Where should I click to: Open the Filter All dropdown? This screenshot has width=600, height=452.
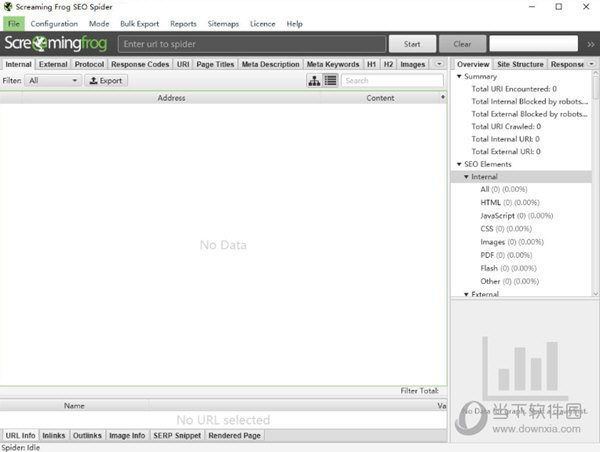pos(53,81)
